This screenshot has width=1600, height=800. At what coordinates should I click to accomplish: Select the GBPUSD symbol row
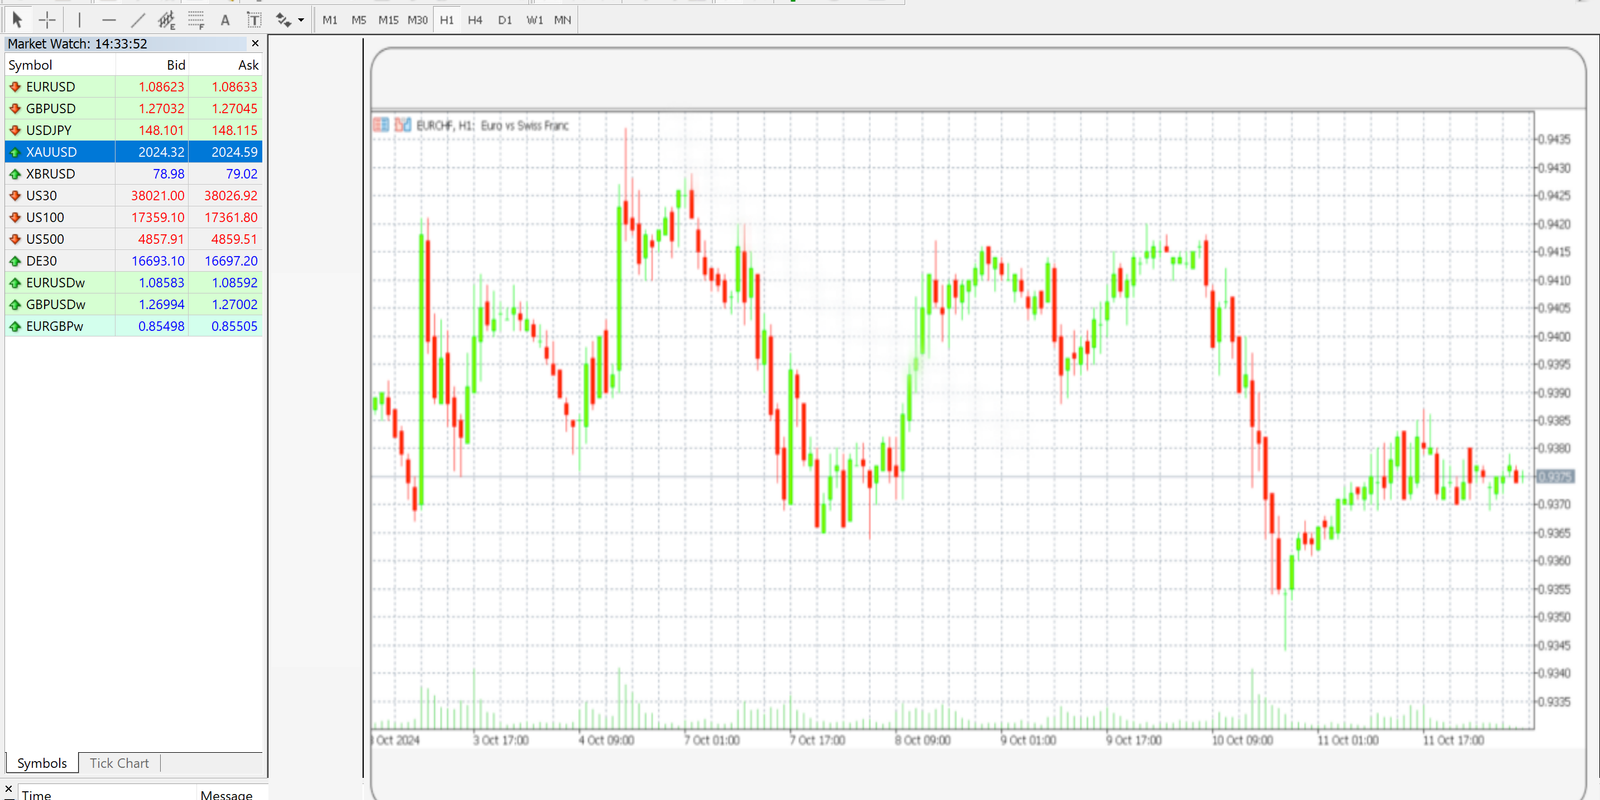[x=134, y=109]
